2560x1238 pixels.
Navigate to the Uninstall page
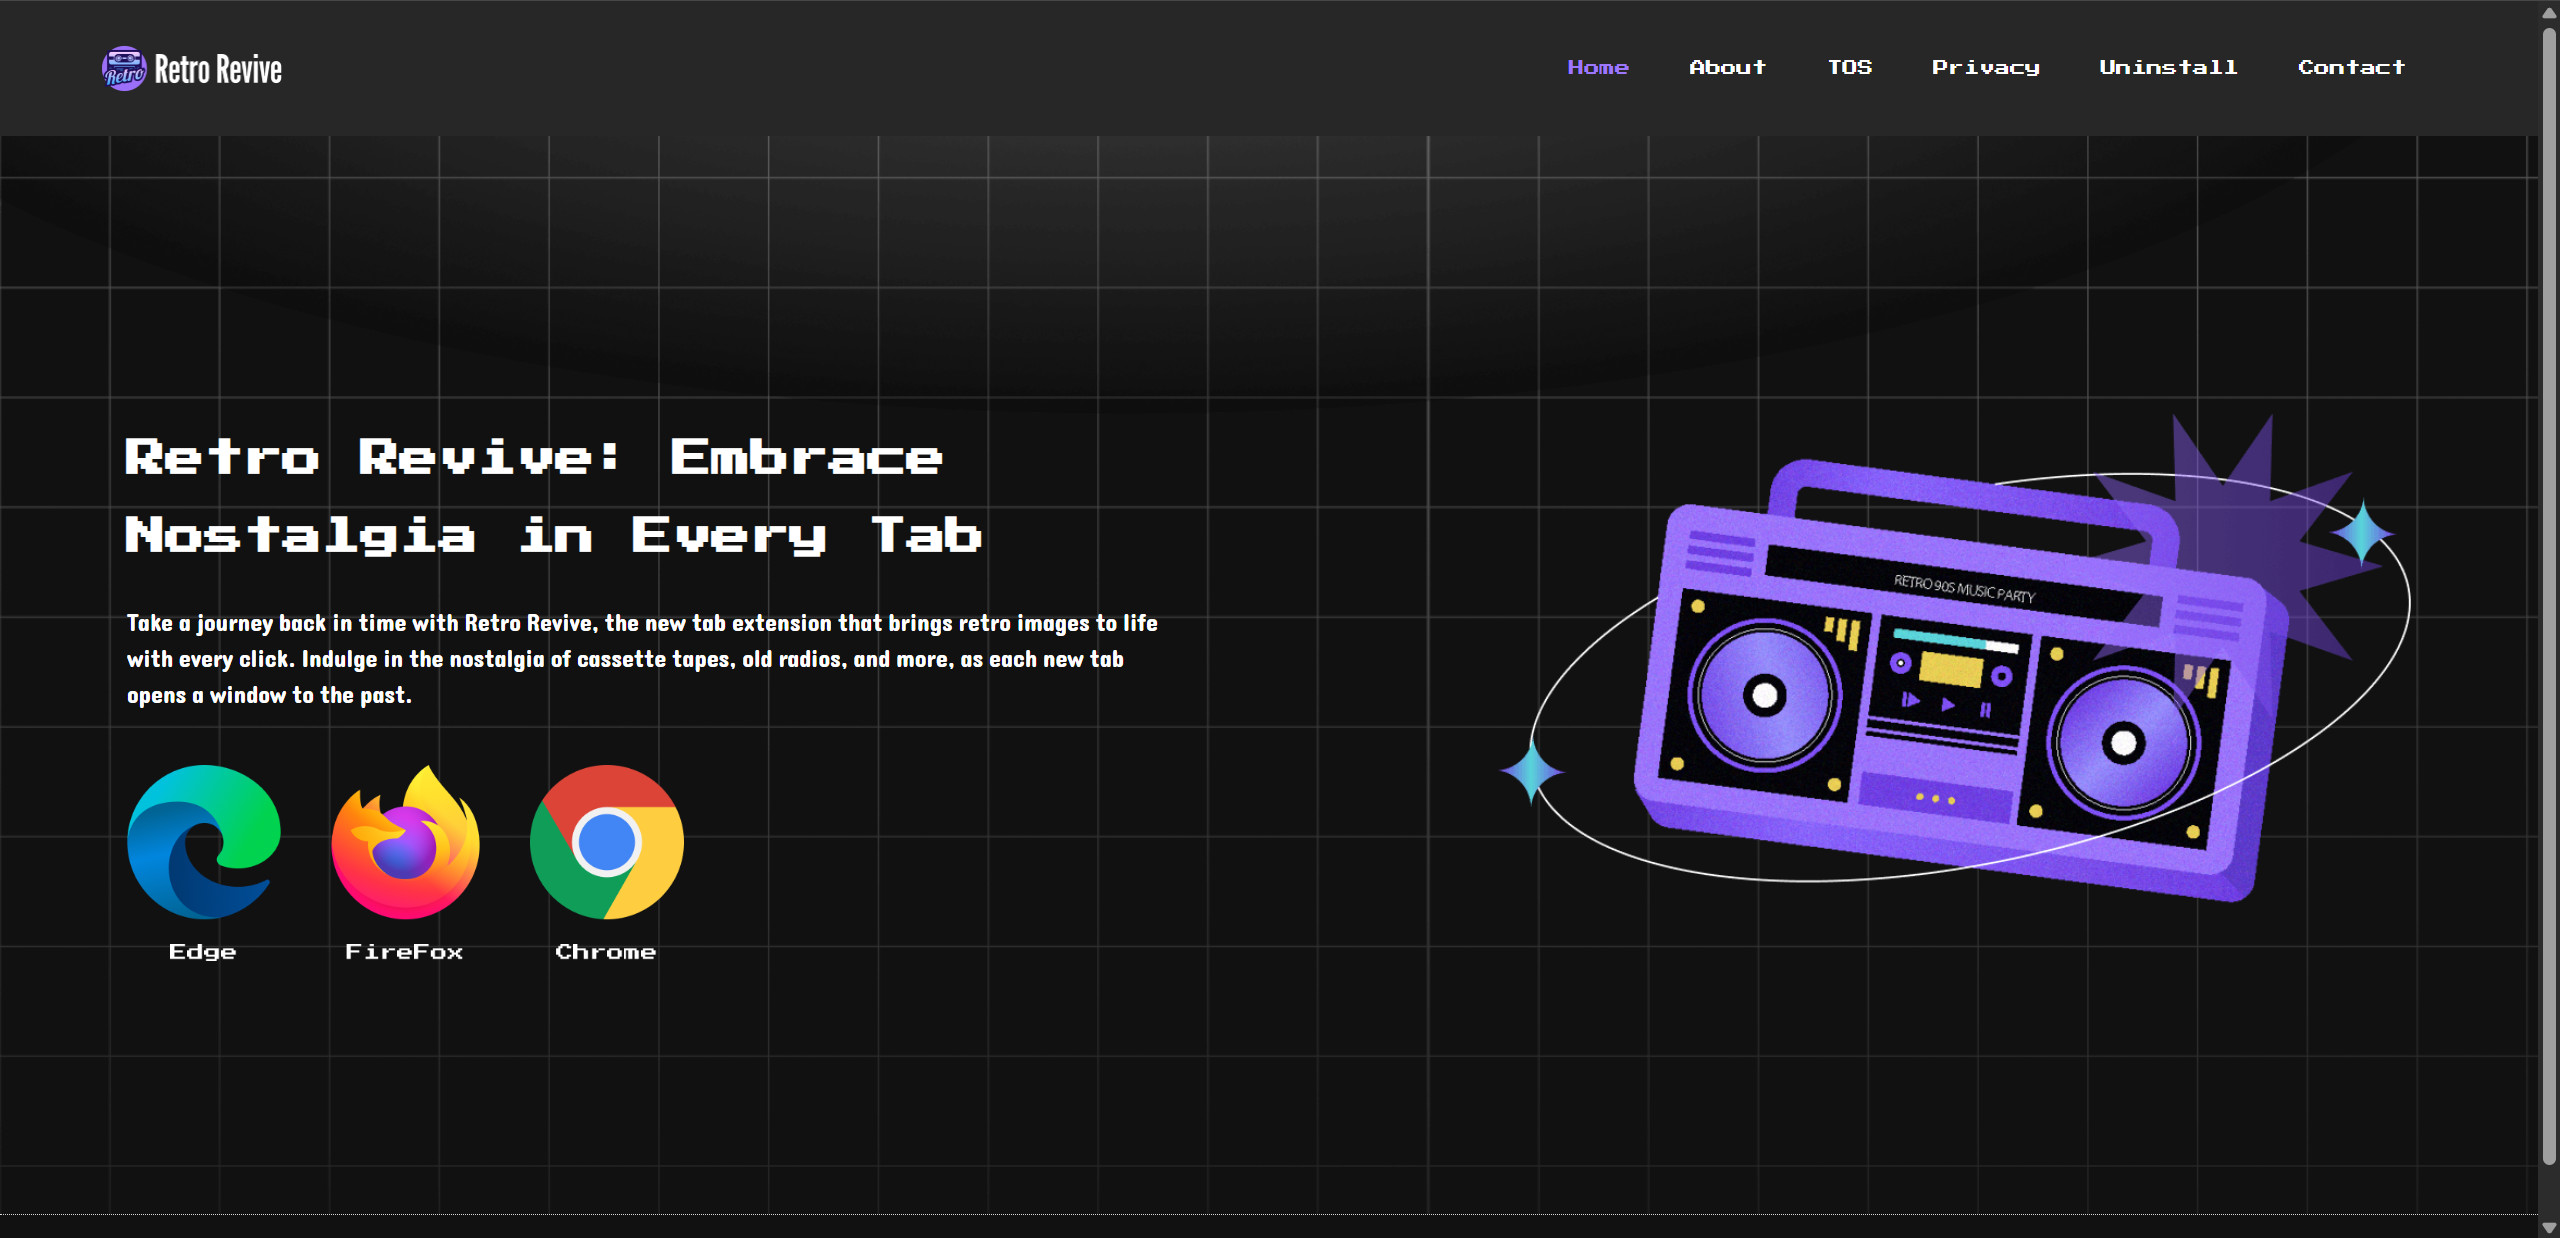click(x=2167, y=67)
